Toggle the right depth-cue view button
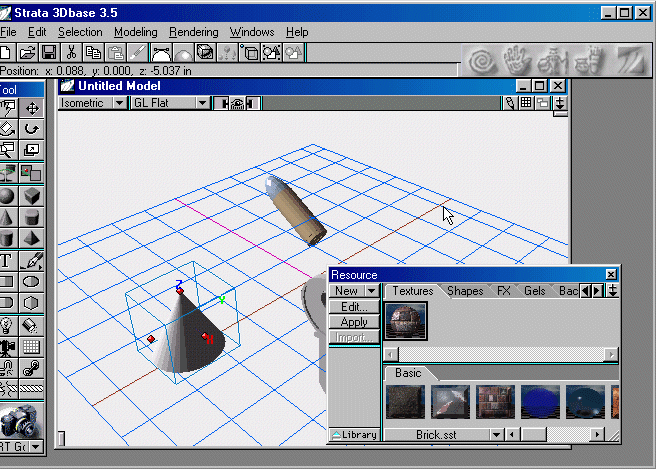 tap(253, 103)
